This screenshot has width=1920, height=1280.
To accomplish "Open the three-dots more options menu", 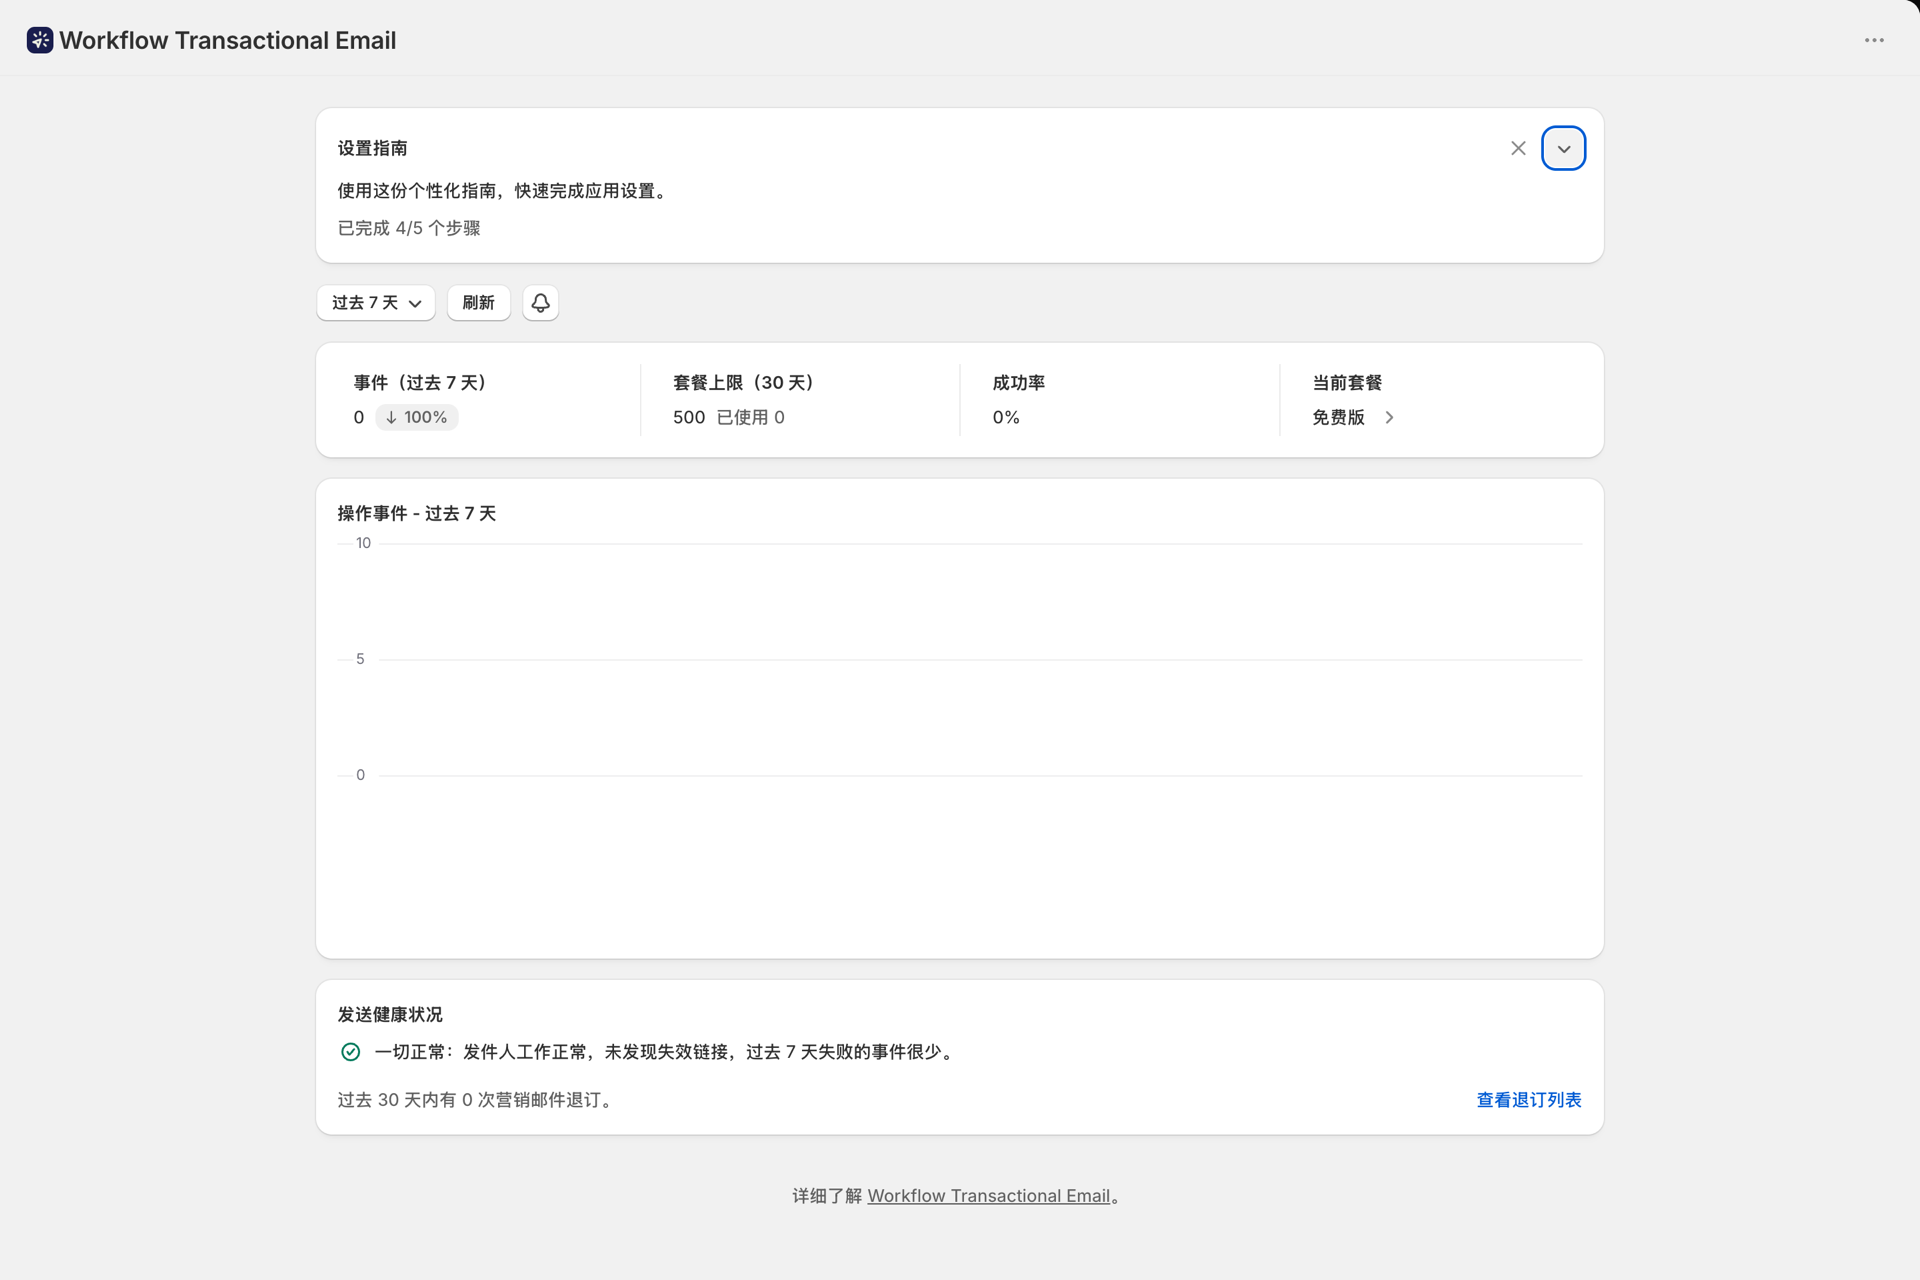I will point(1874,40).
